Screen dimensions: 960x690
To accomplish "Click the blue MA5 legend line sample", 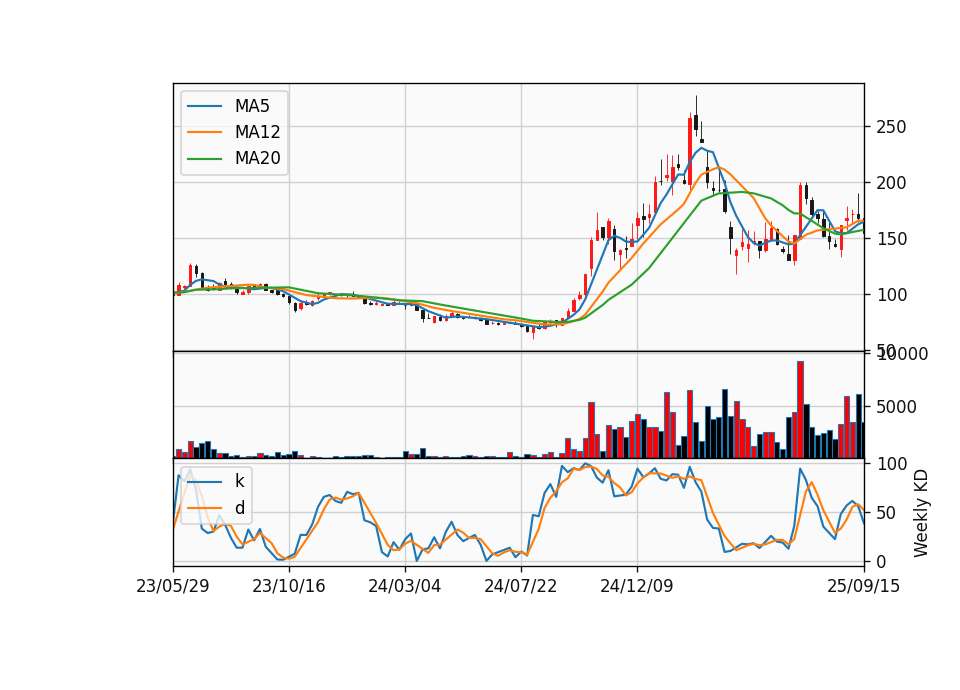I will click(204, 106).
